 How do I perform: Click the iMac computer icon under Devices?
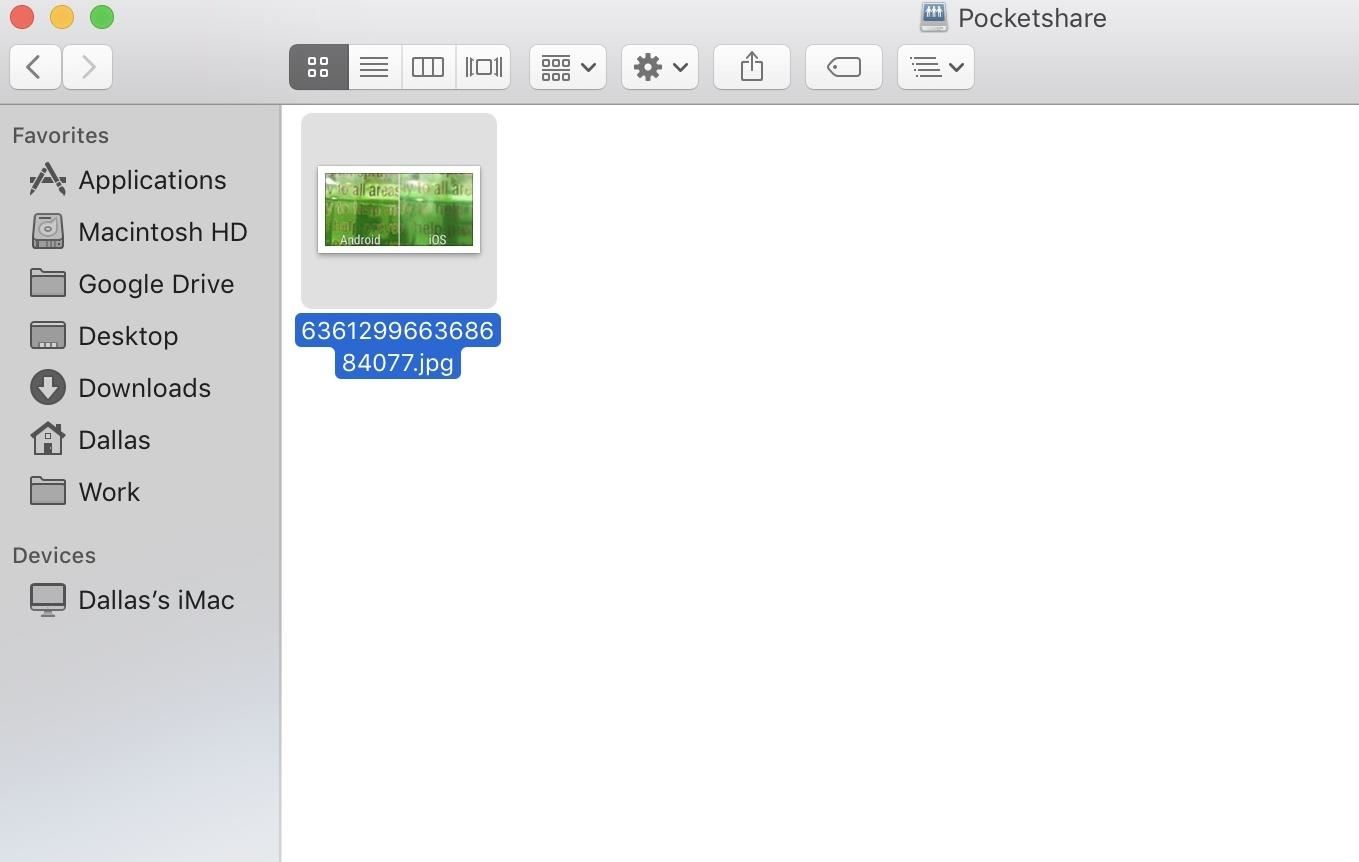47,600
